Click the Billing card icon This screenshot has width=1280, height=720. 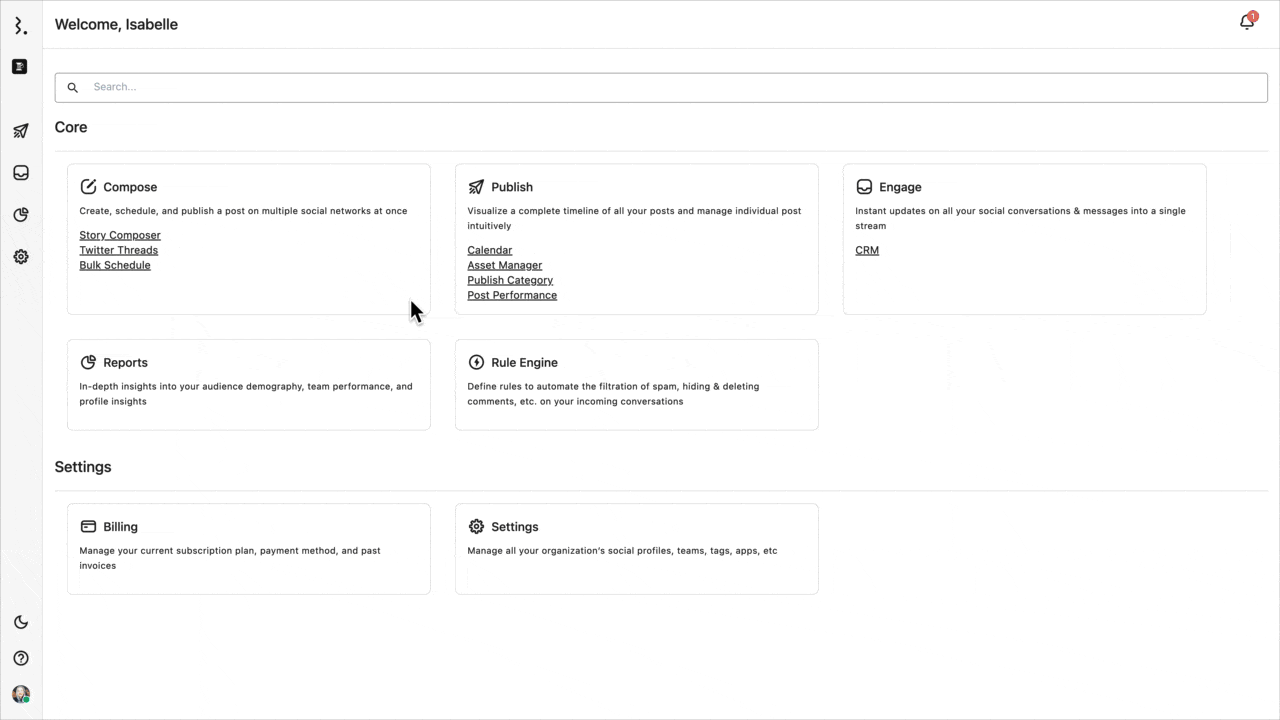(x=88, y=526)
